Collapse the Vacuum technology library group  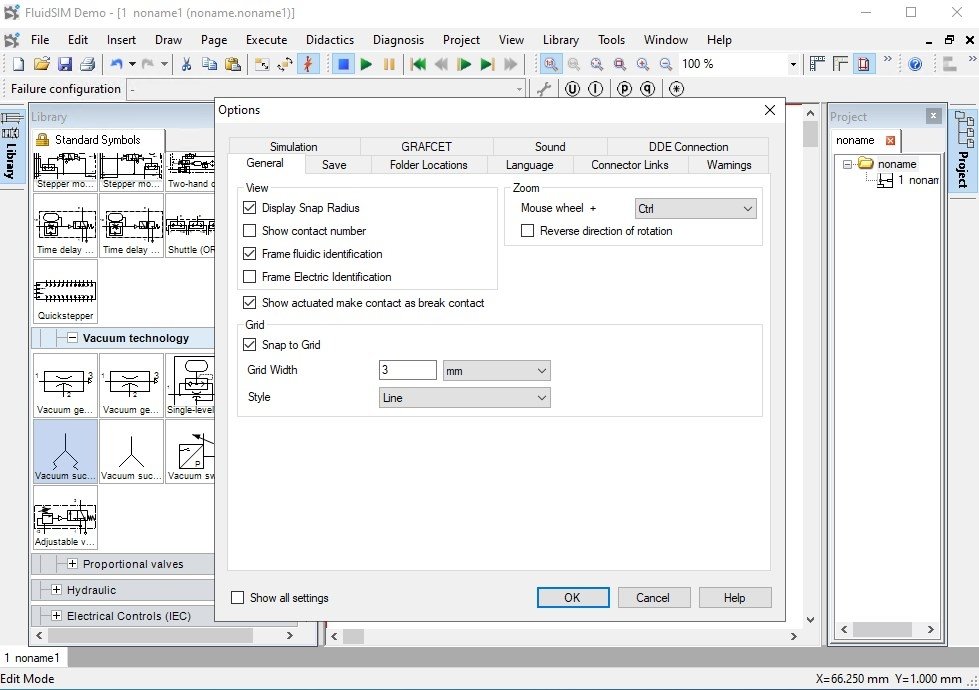coord(72,338)
